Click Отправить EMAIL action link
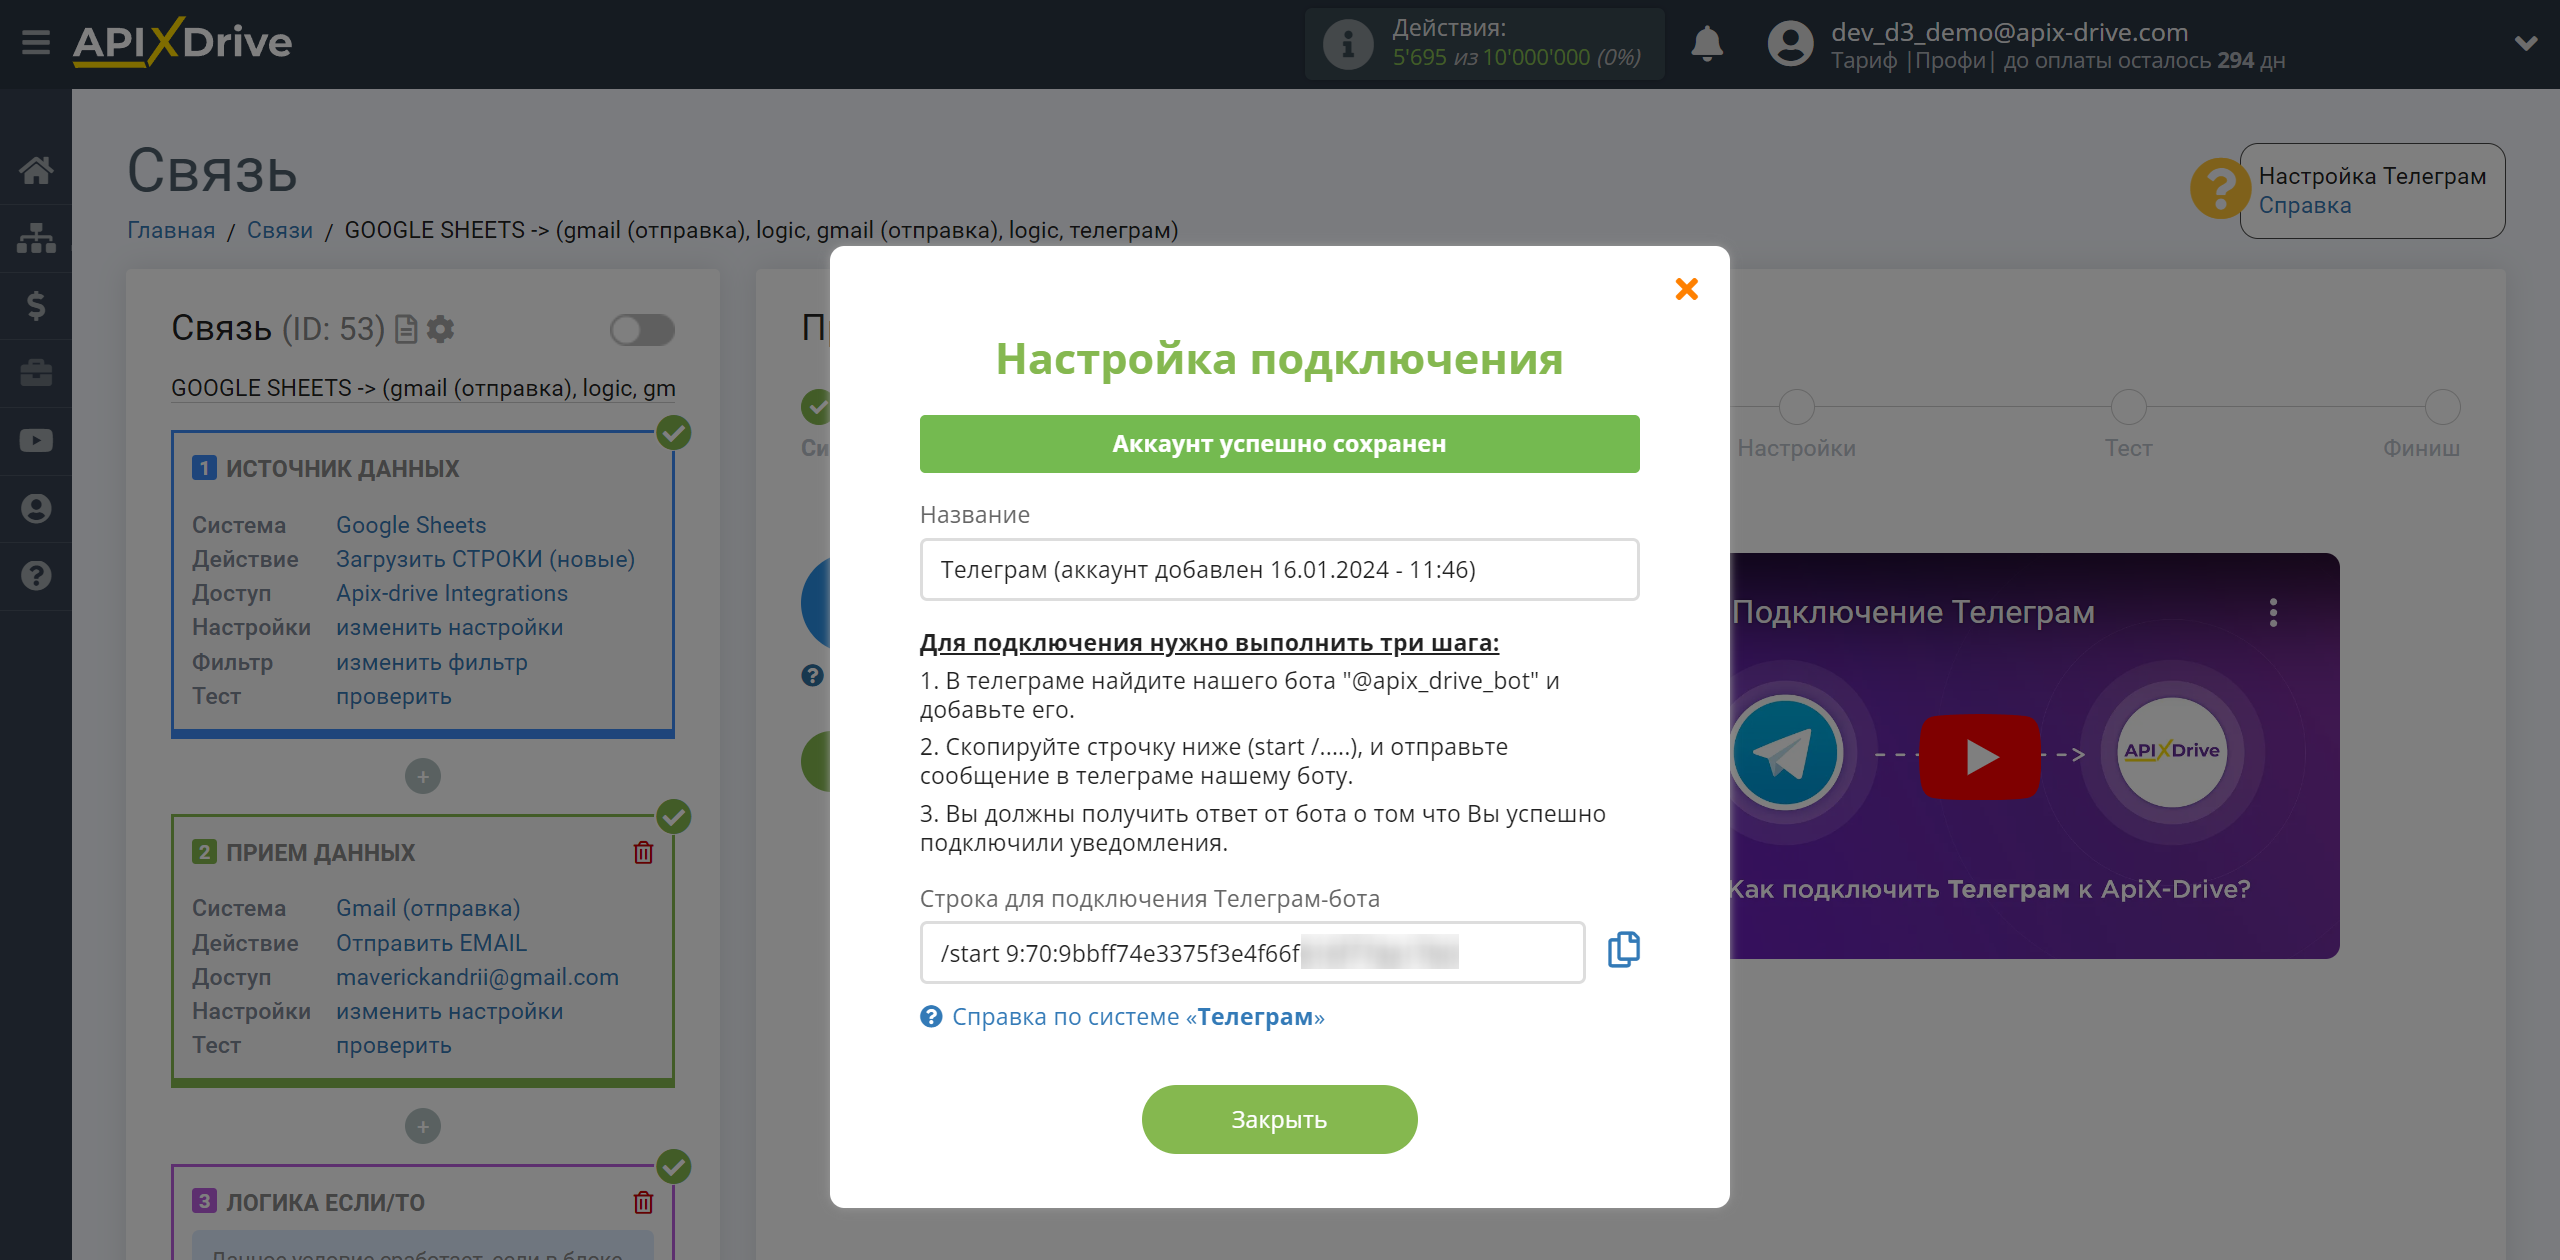Screen dimensions: 2560x1260 click(x=431, y=943)
